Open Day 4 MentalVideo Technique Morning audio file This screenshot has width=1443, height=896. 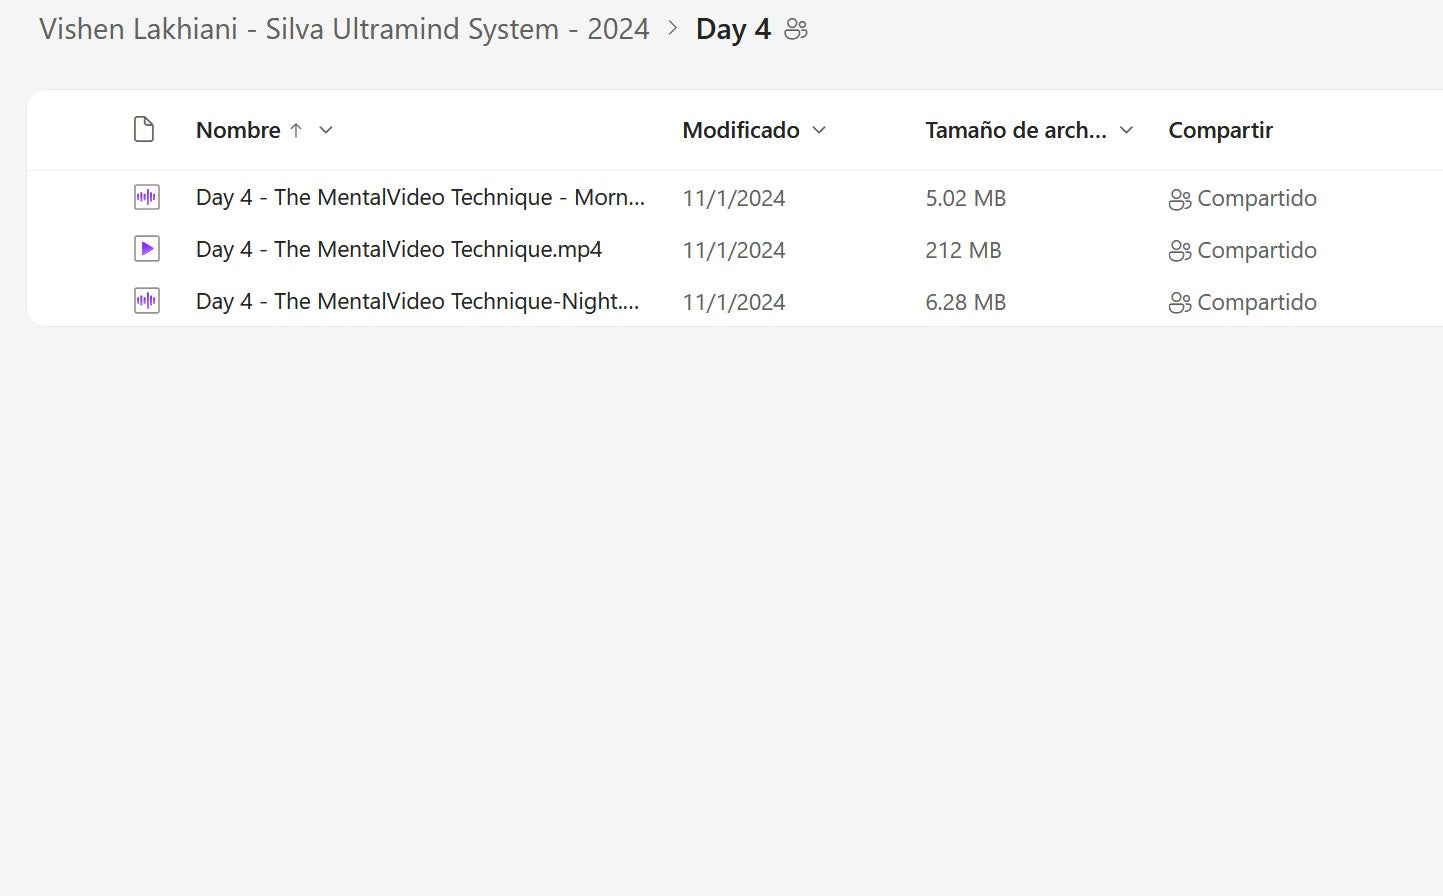pos(420,197)
